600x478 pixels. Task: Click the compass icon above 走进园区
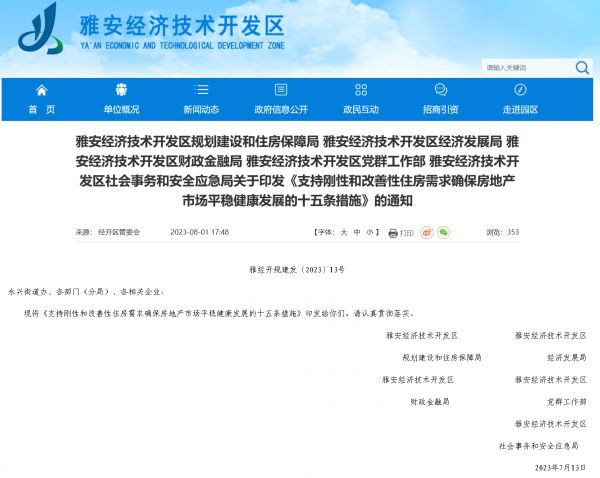point(520,90)
